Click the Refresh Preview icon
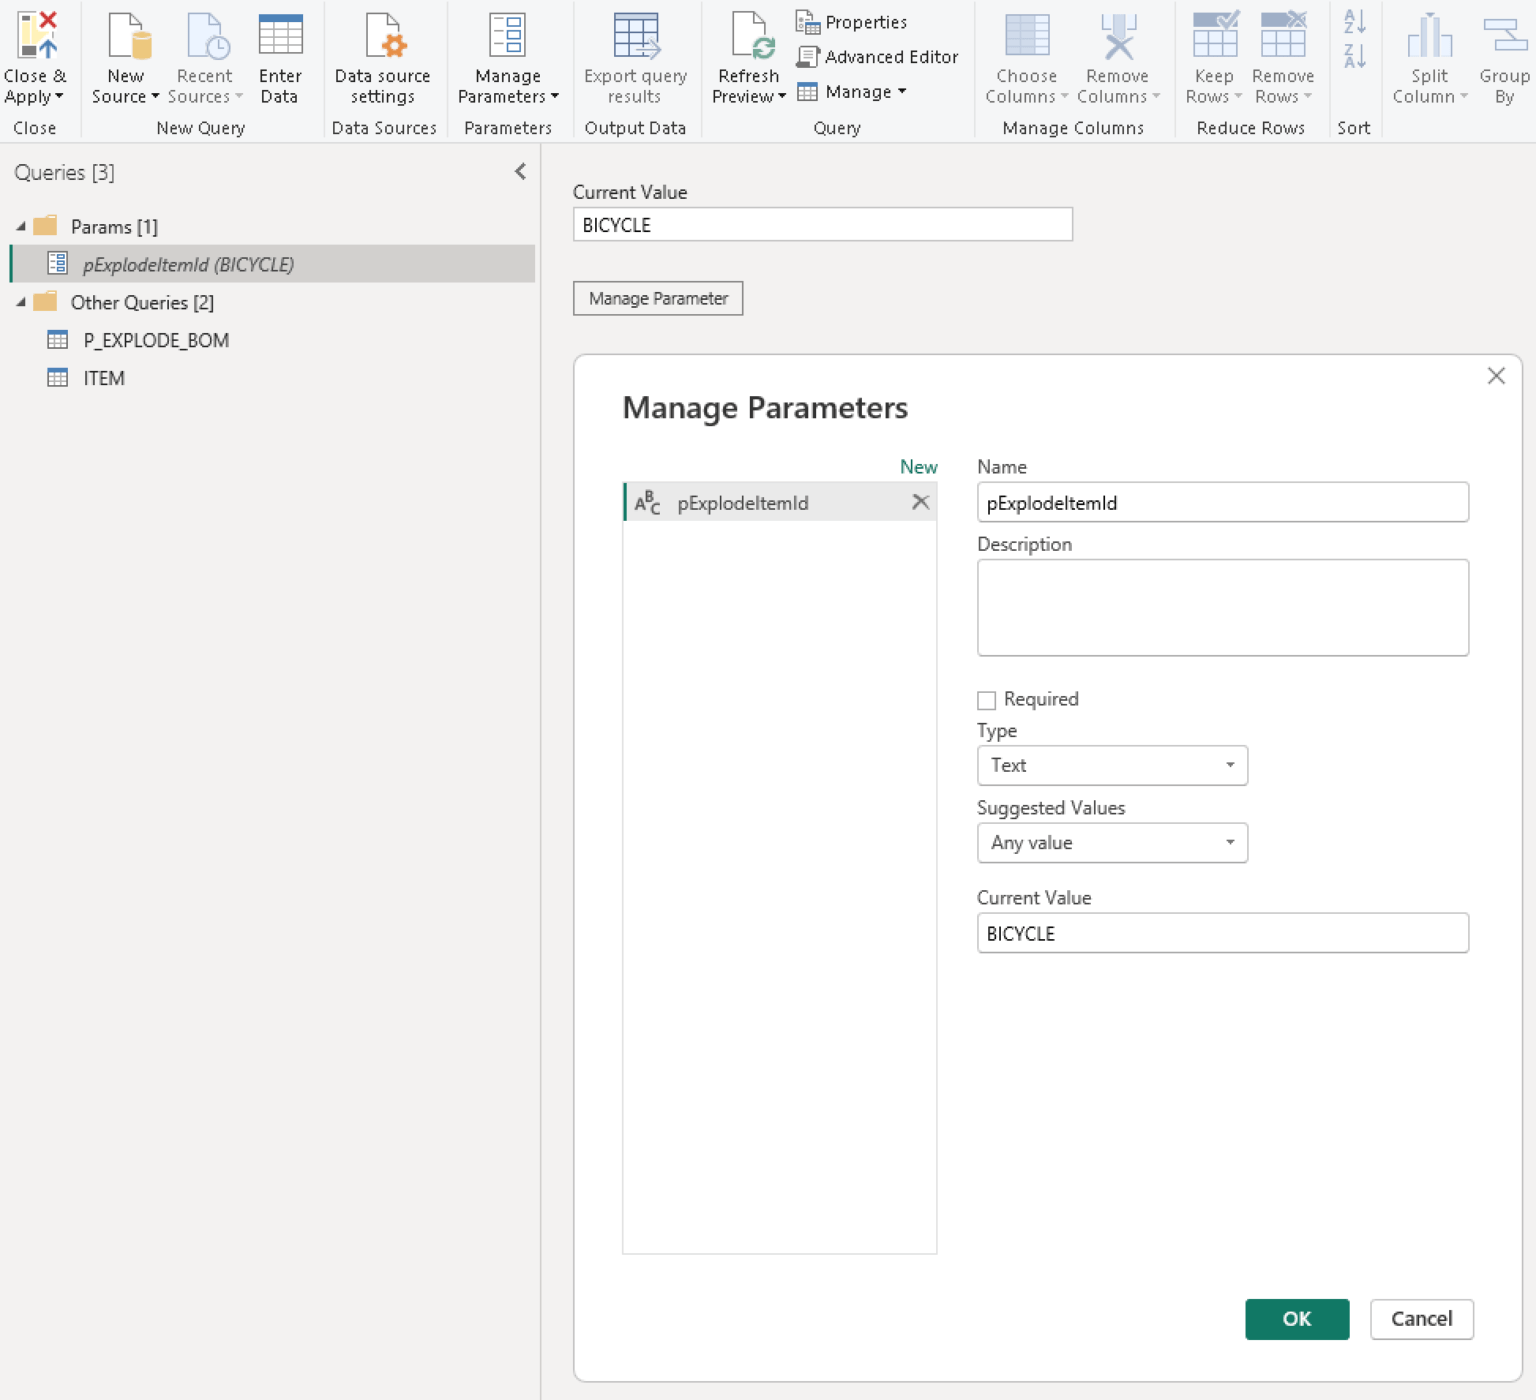The height and width of the screenshot is (1400, 1536). coord(751,35)
